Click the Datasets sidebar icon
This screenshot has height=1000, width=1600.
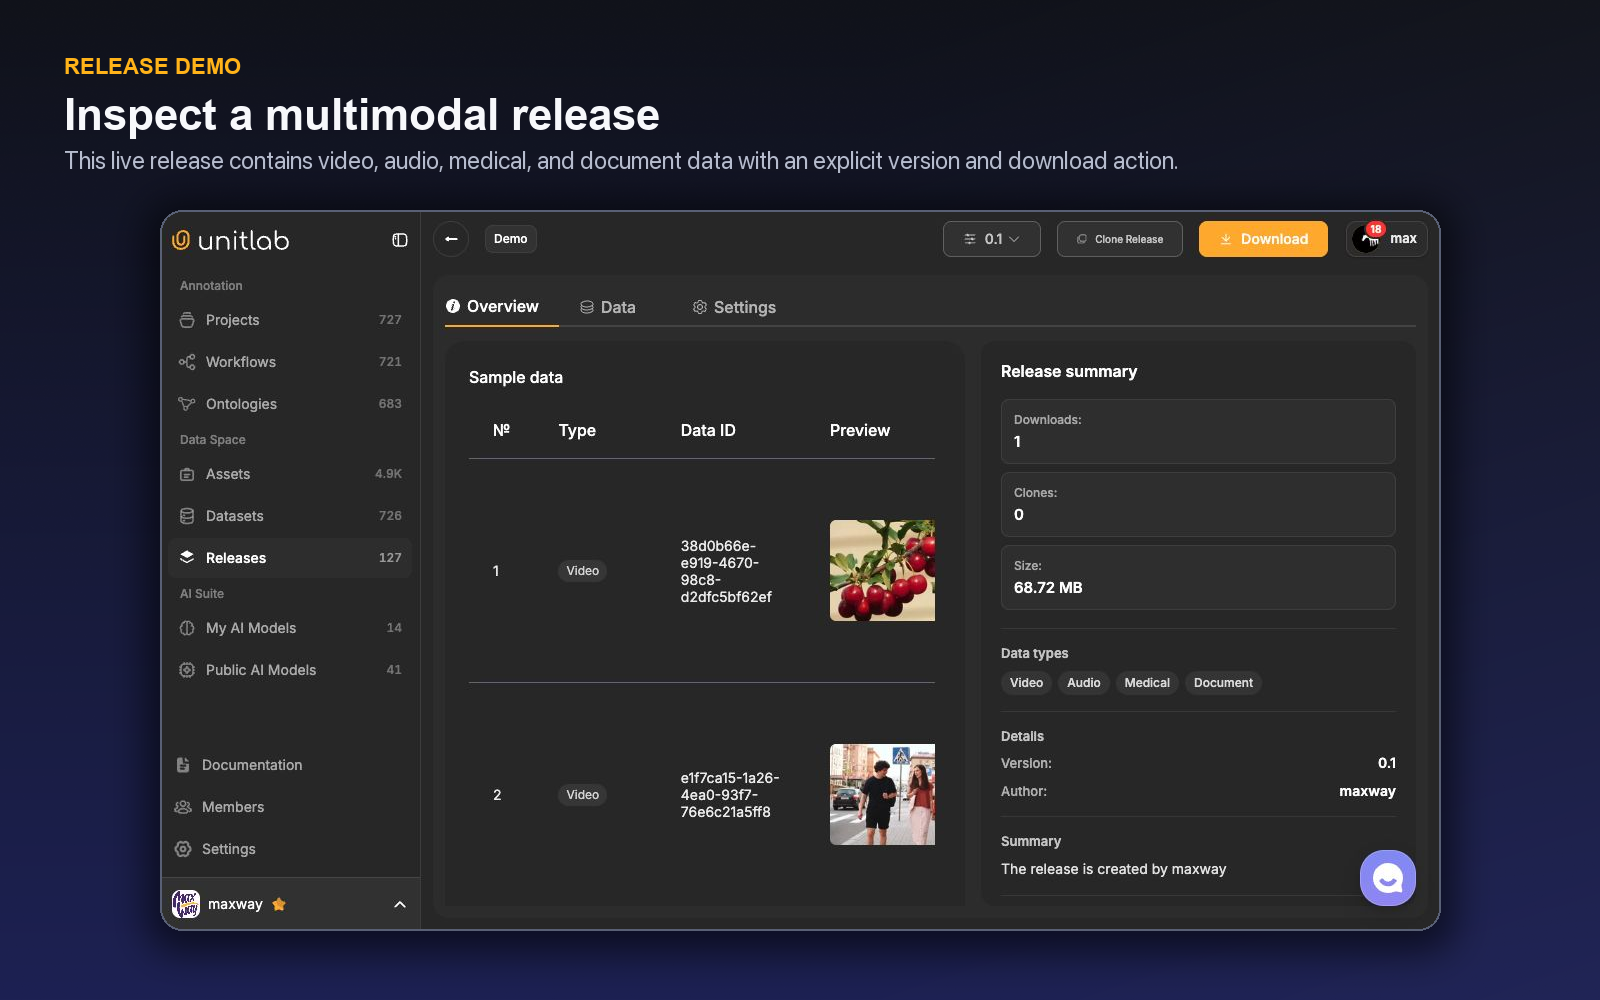click(187, 516)
